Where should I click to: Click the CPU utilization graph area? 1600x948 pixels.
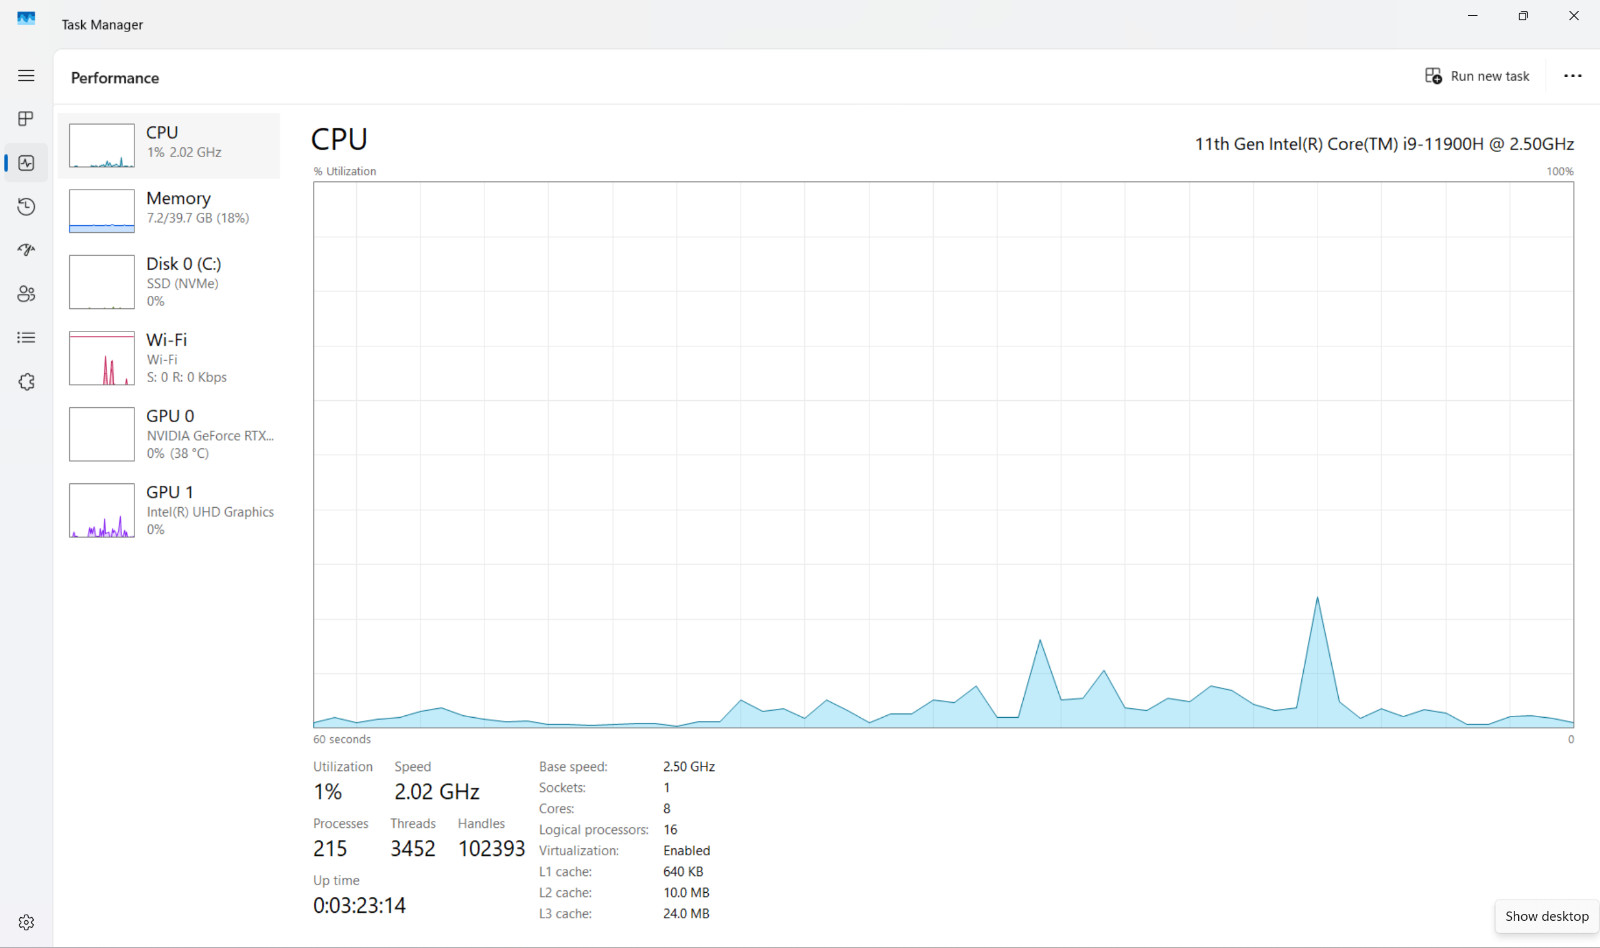click(x=943, y=454)
